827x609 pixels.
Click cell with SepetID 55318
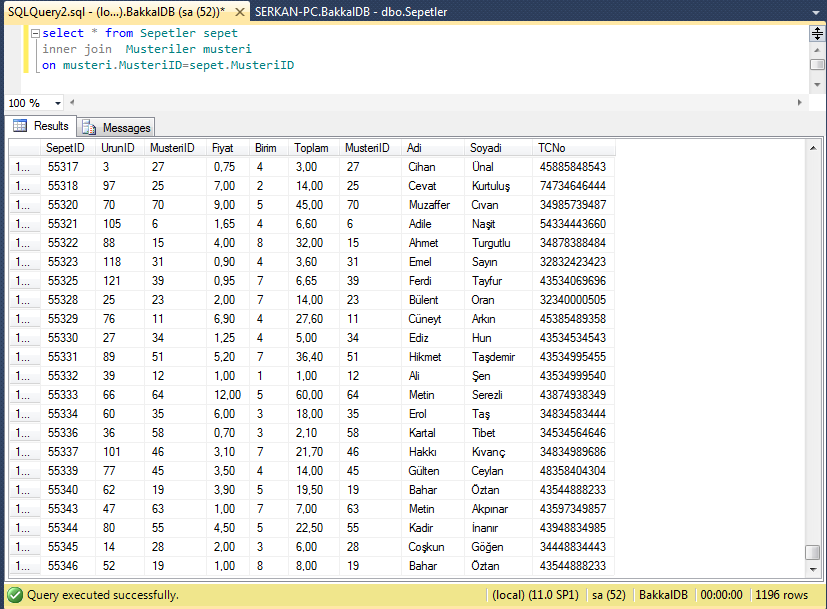tap(69, 186)
